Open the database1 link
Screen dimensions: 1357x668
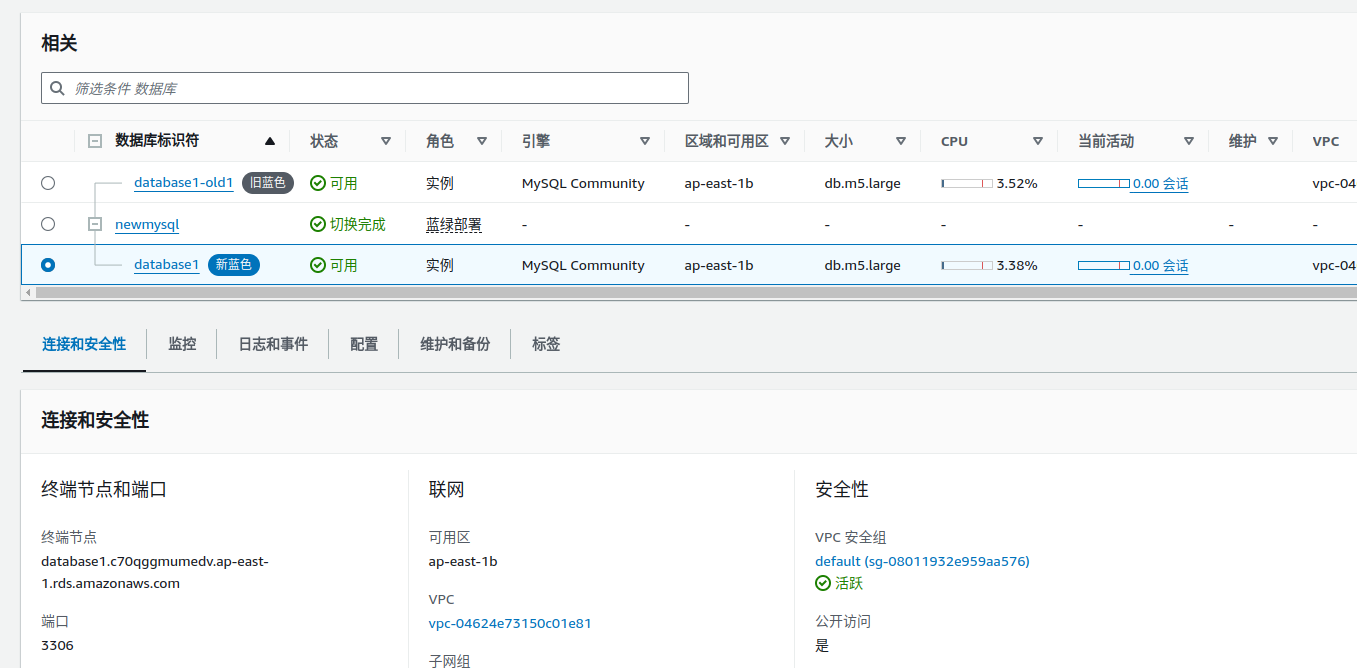coord(167,265)
